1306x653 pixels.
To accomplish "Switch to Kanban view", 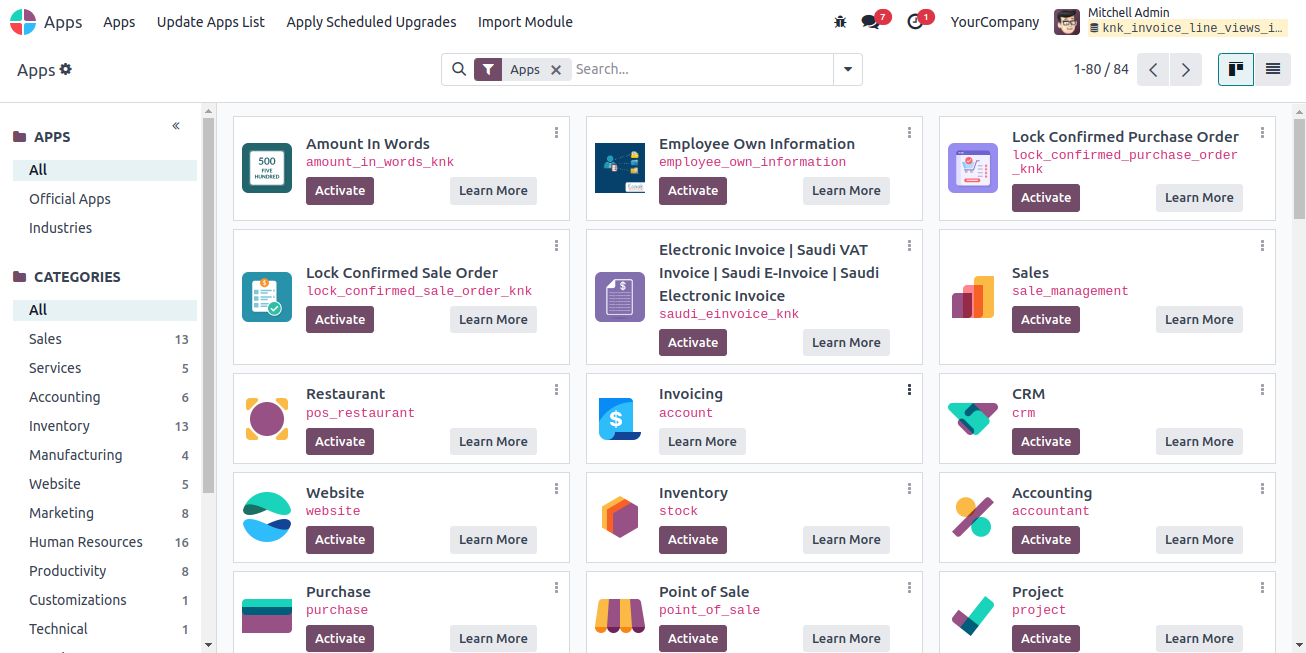I will [x=1236, y=69].
